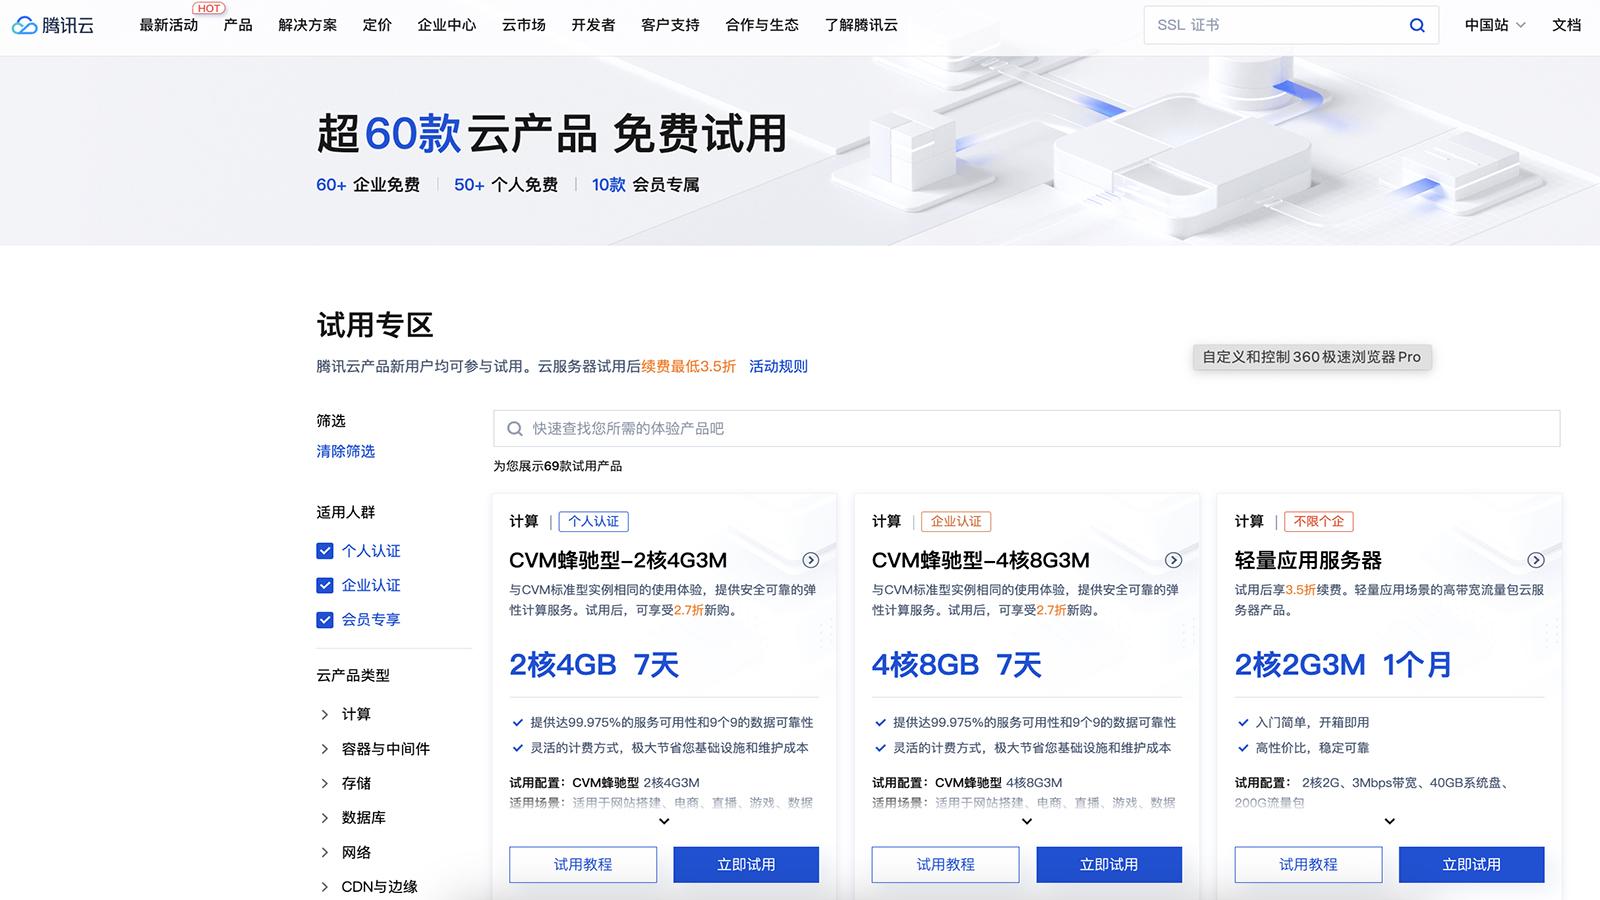Click the 清除筛选 link
1600x900 pixels.
point(346,452)
